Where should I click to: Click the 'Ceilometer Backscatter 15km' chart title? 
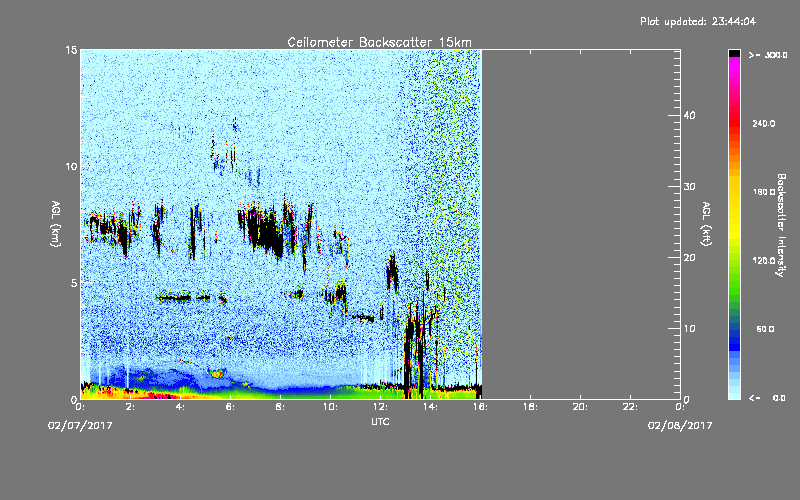point(380,42)
